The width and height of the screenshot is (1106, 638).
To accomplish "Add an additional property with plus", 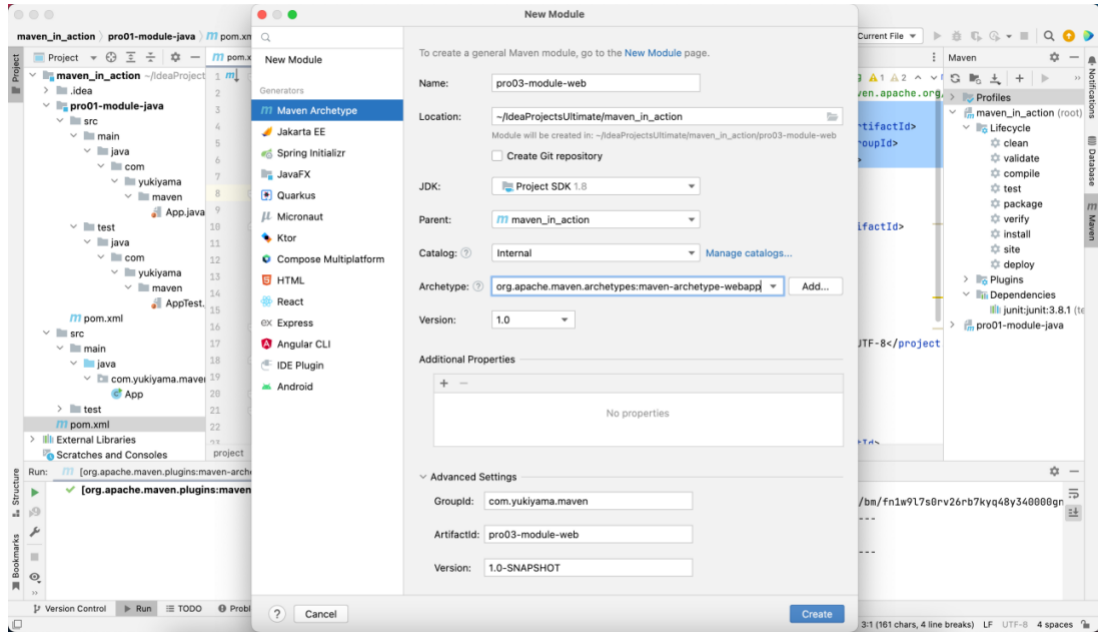I will (x=444, y=383).
